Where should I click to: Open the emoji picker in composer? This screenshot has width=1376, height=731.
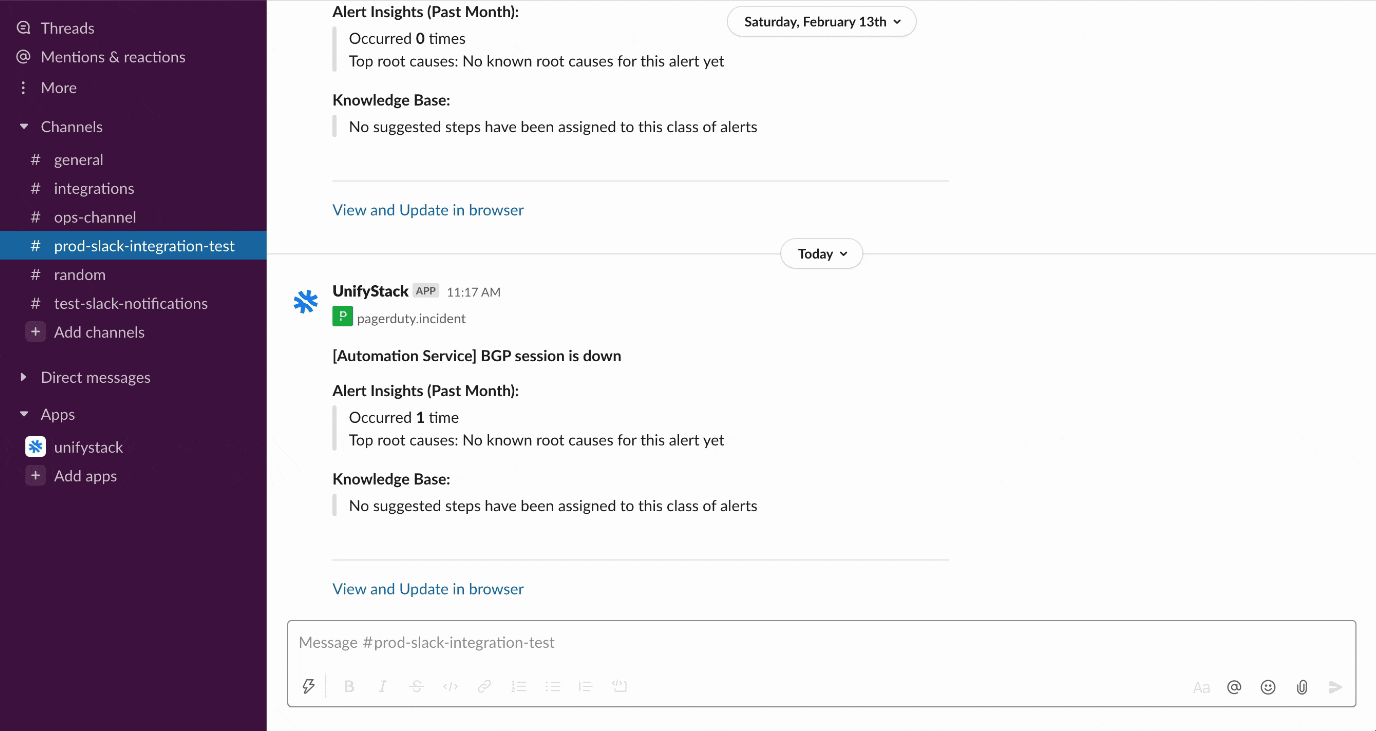pyautogui.click(x=1268, y=687)
